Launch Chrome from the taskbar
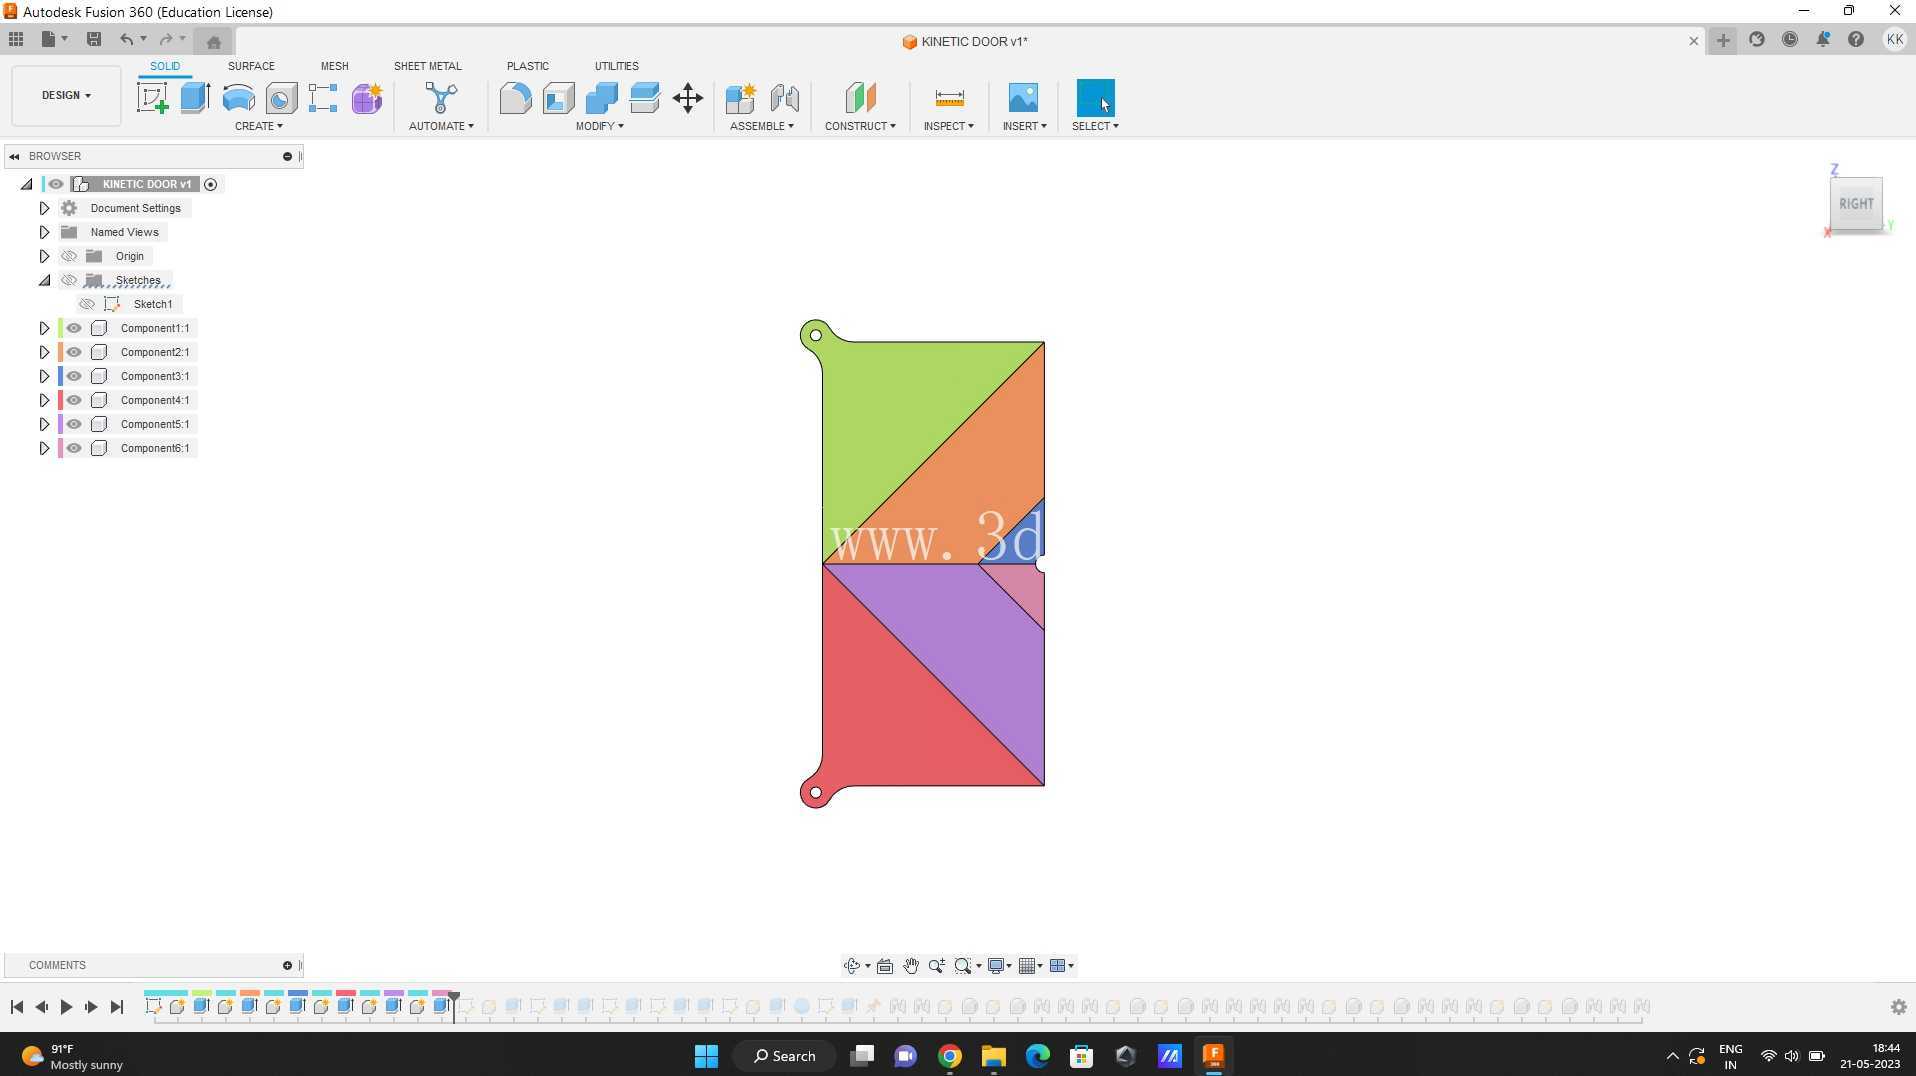The image size is (1916, 1076). [x=949, y=1056]
